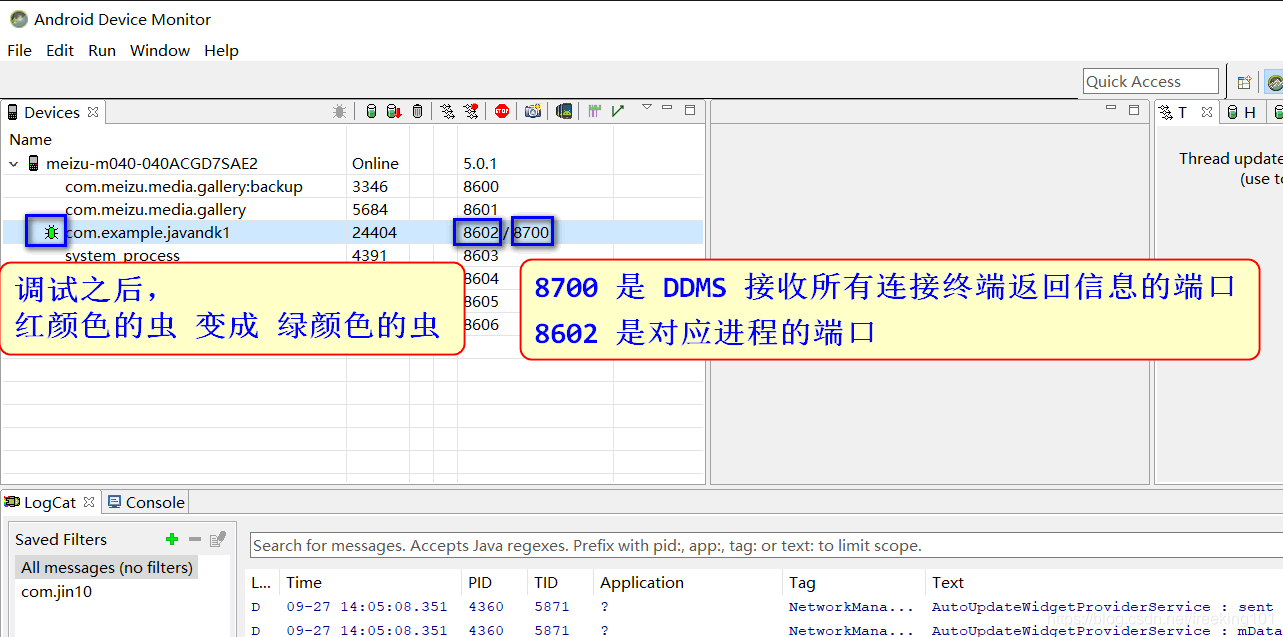Click the Capture system wide trace icon

click(594, 111)
